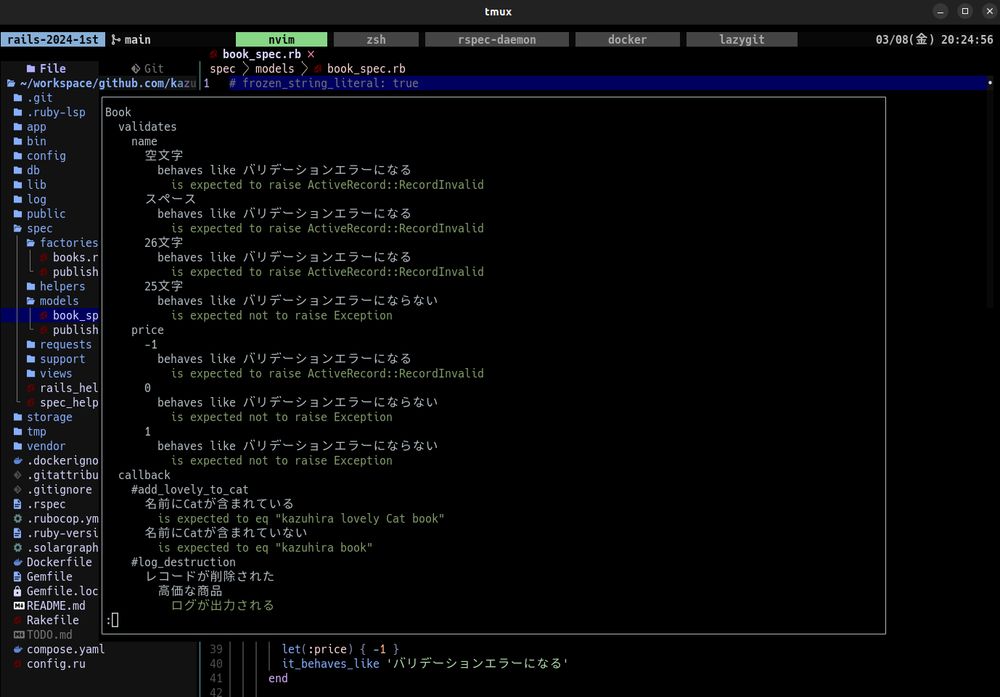
Task: Click the tmp folder icon
Action: coord(18,432)
